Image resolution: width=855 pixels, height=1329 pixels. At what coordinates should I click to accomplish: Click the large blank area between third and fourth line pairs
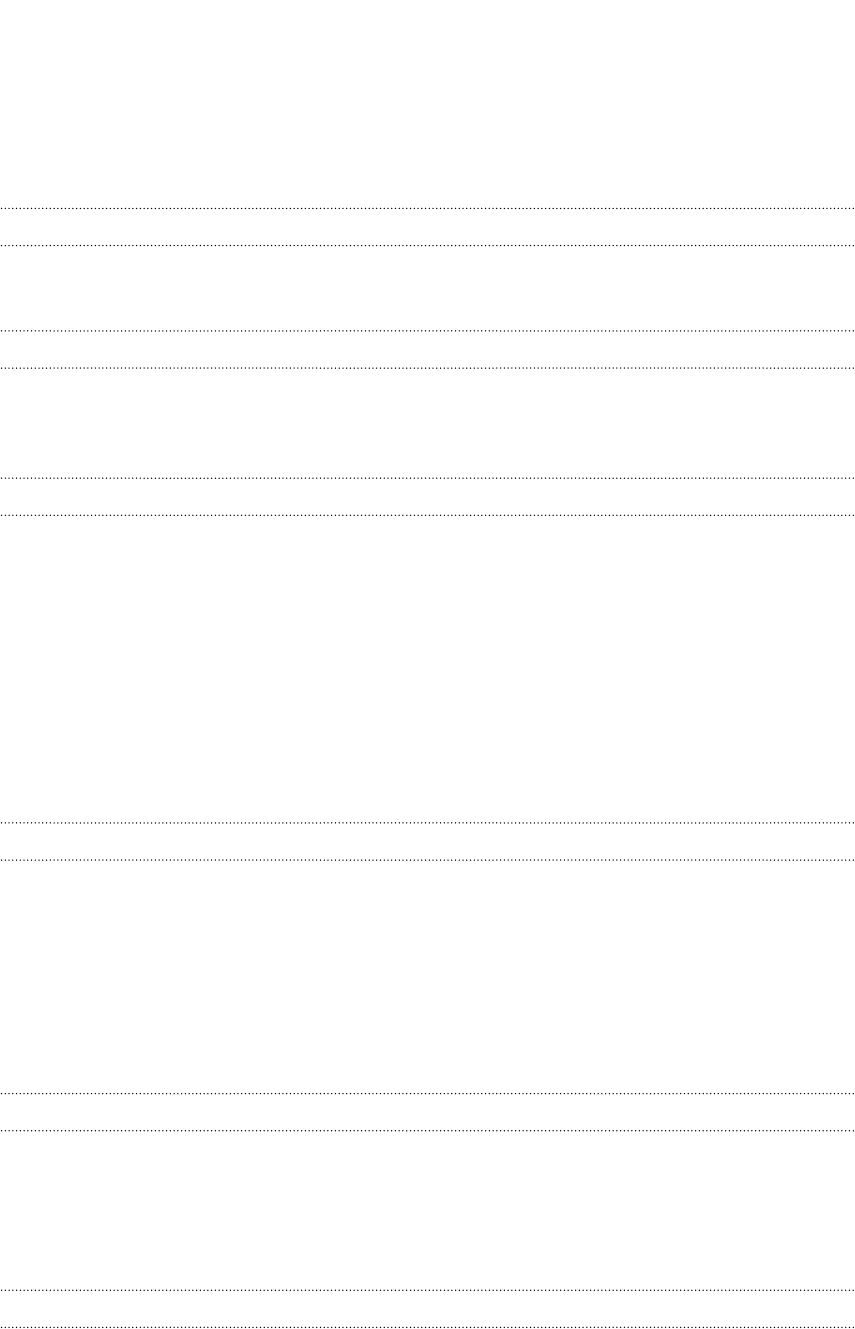(x=427, y=669)
